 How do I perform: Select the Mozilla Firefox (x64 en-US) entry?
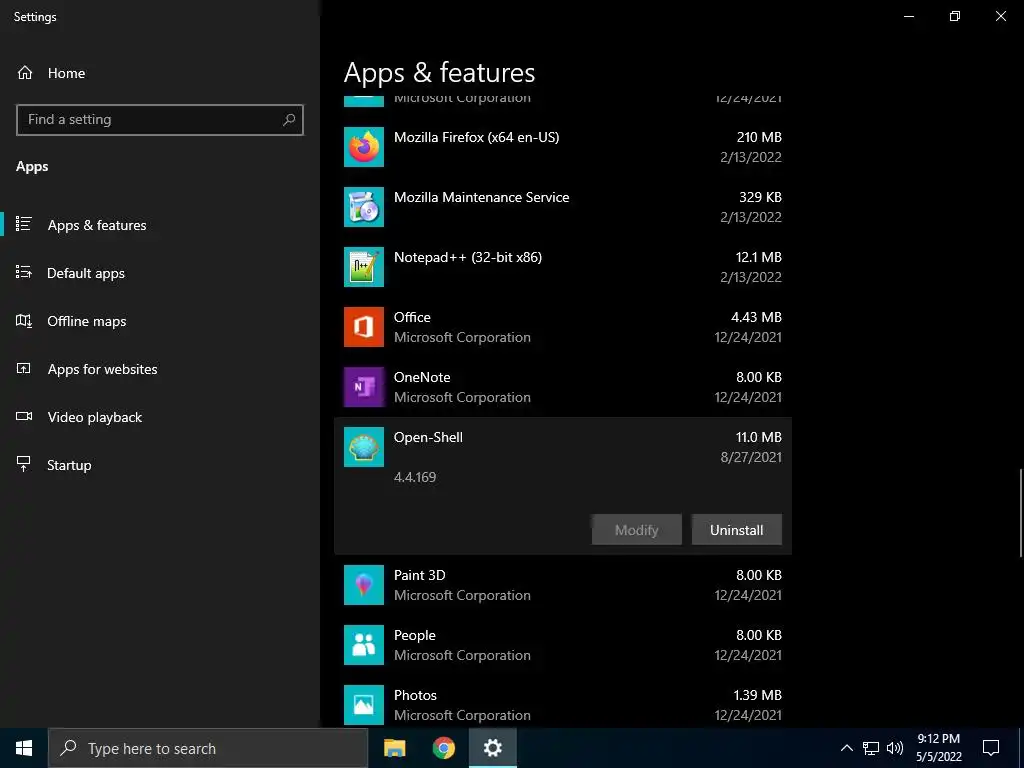(563, 147)
